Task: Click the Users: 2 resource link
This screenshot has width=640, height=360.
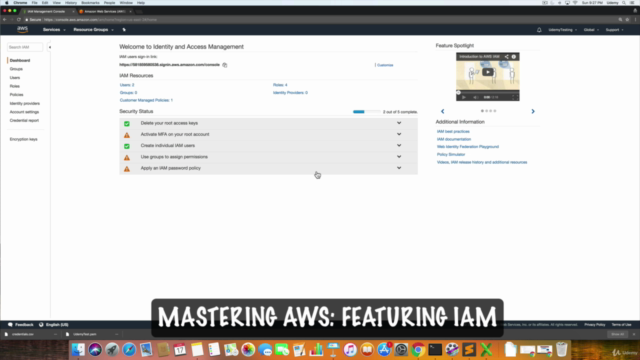Action: pyautogui.click(x=127, y=85)
